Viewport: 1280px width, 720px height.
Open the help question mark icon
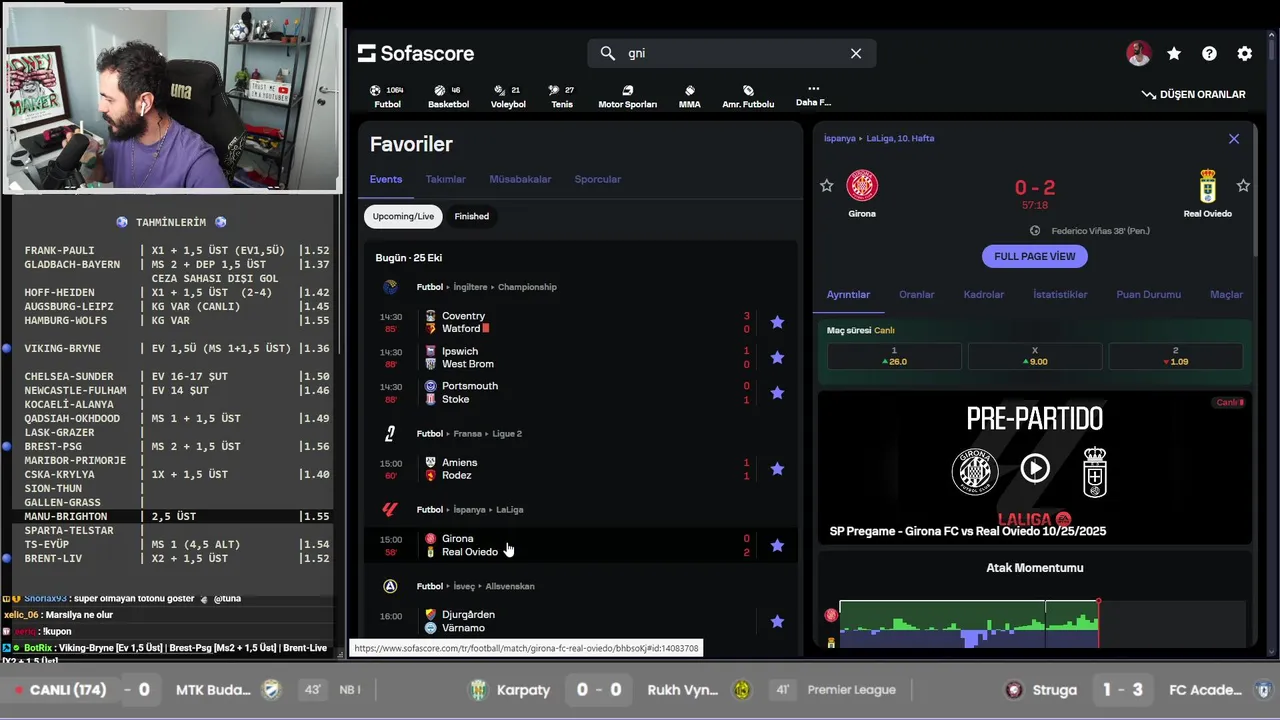(1209, 54)
